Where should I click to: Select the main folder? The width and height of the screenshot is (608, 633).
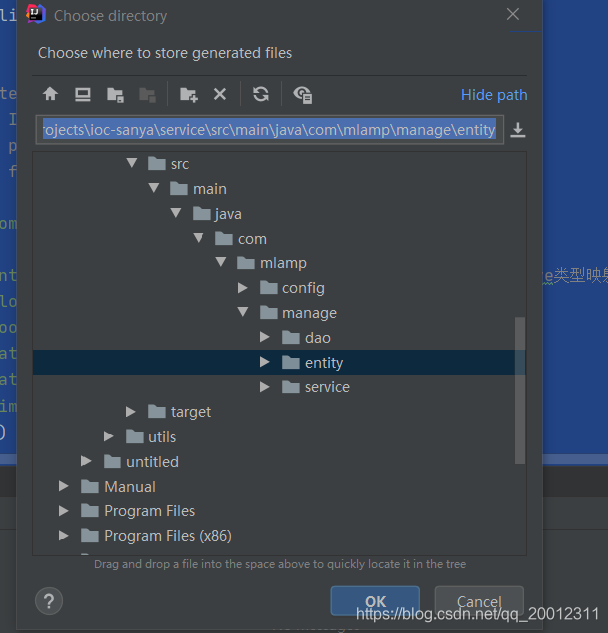click(x=198, y=189)
